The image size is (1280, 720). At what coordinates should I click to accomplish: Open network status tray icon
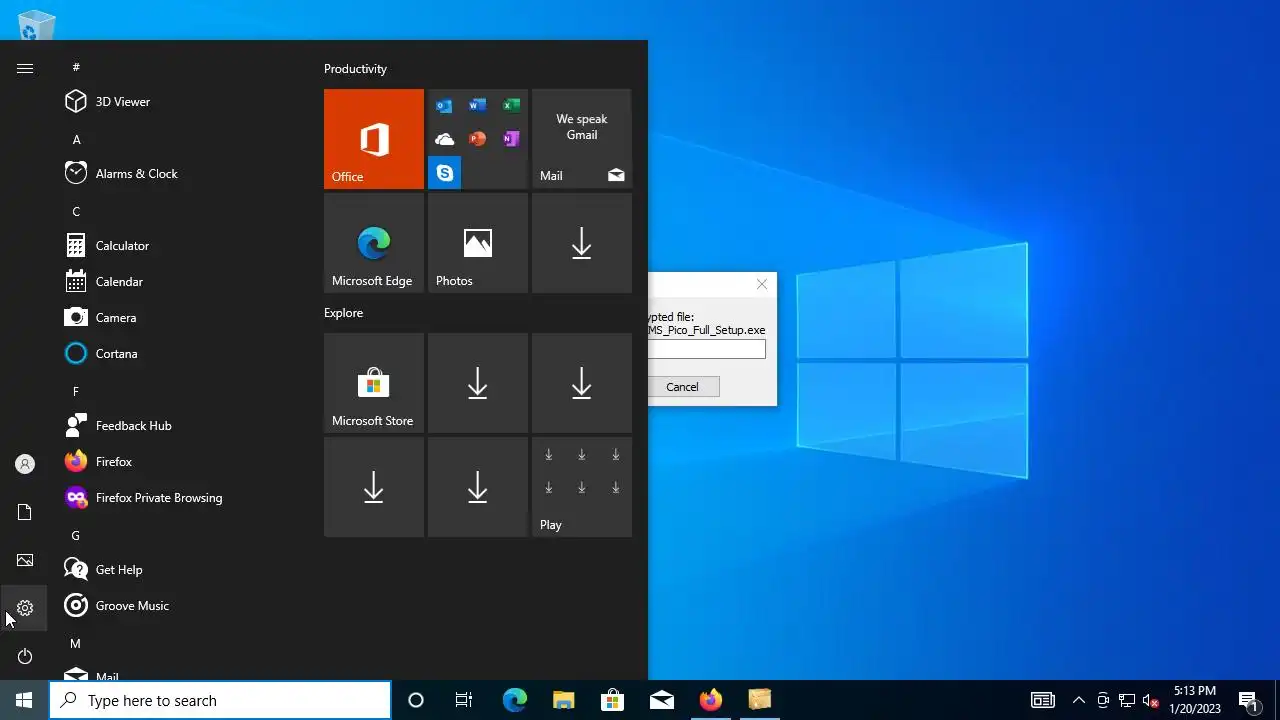(1127, 700)
